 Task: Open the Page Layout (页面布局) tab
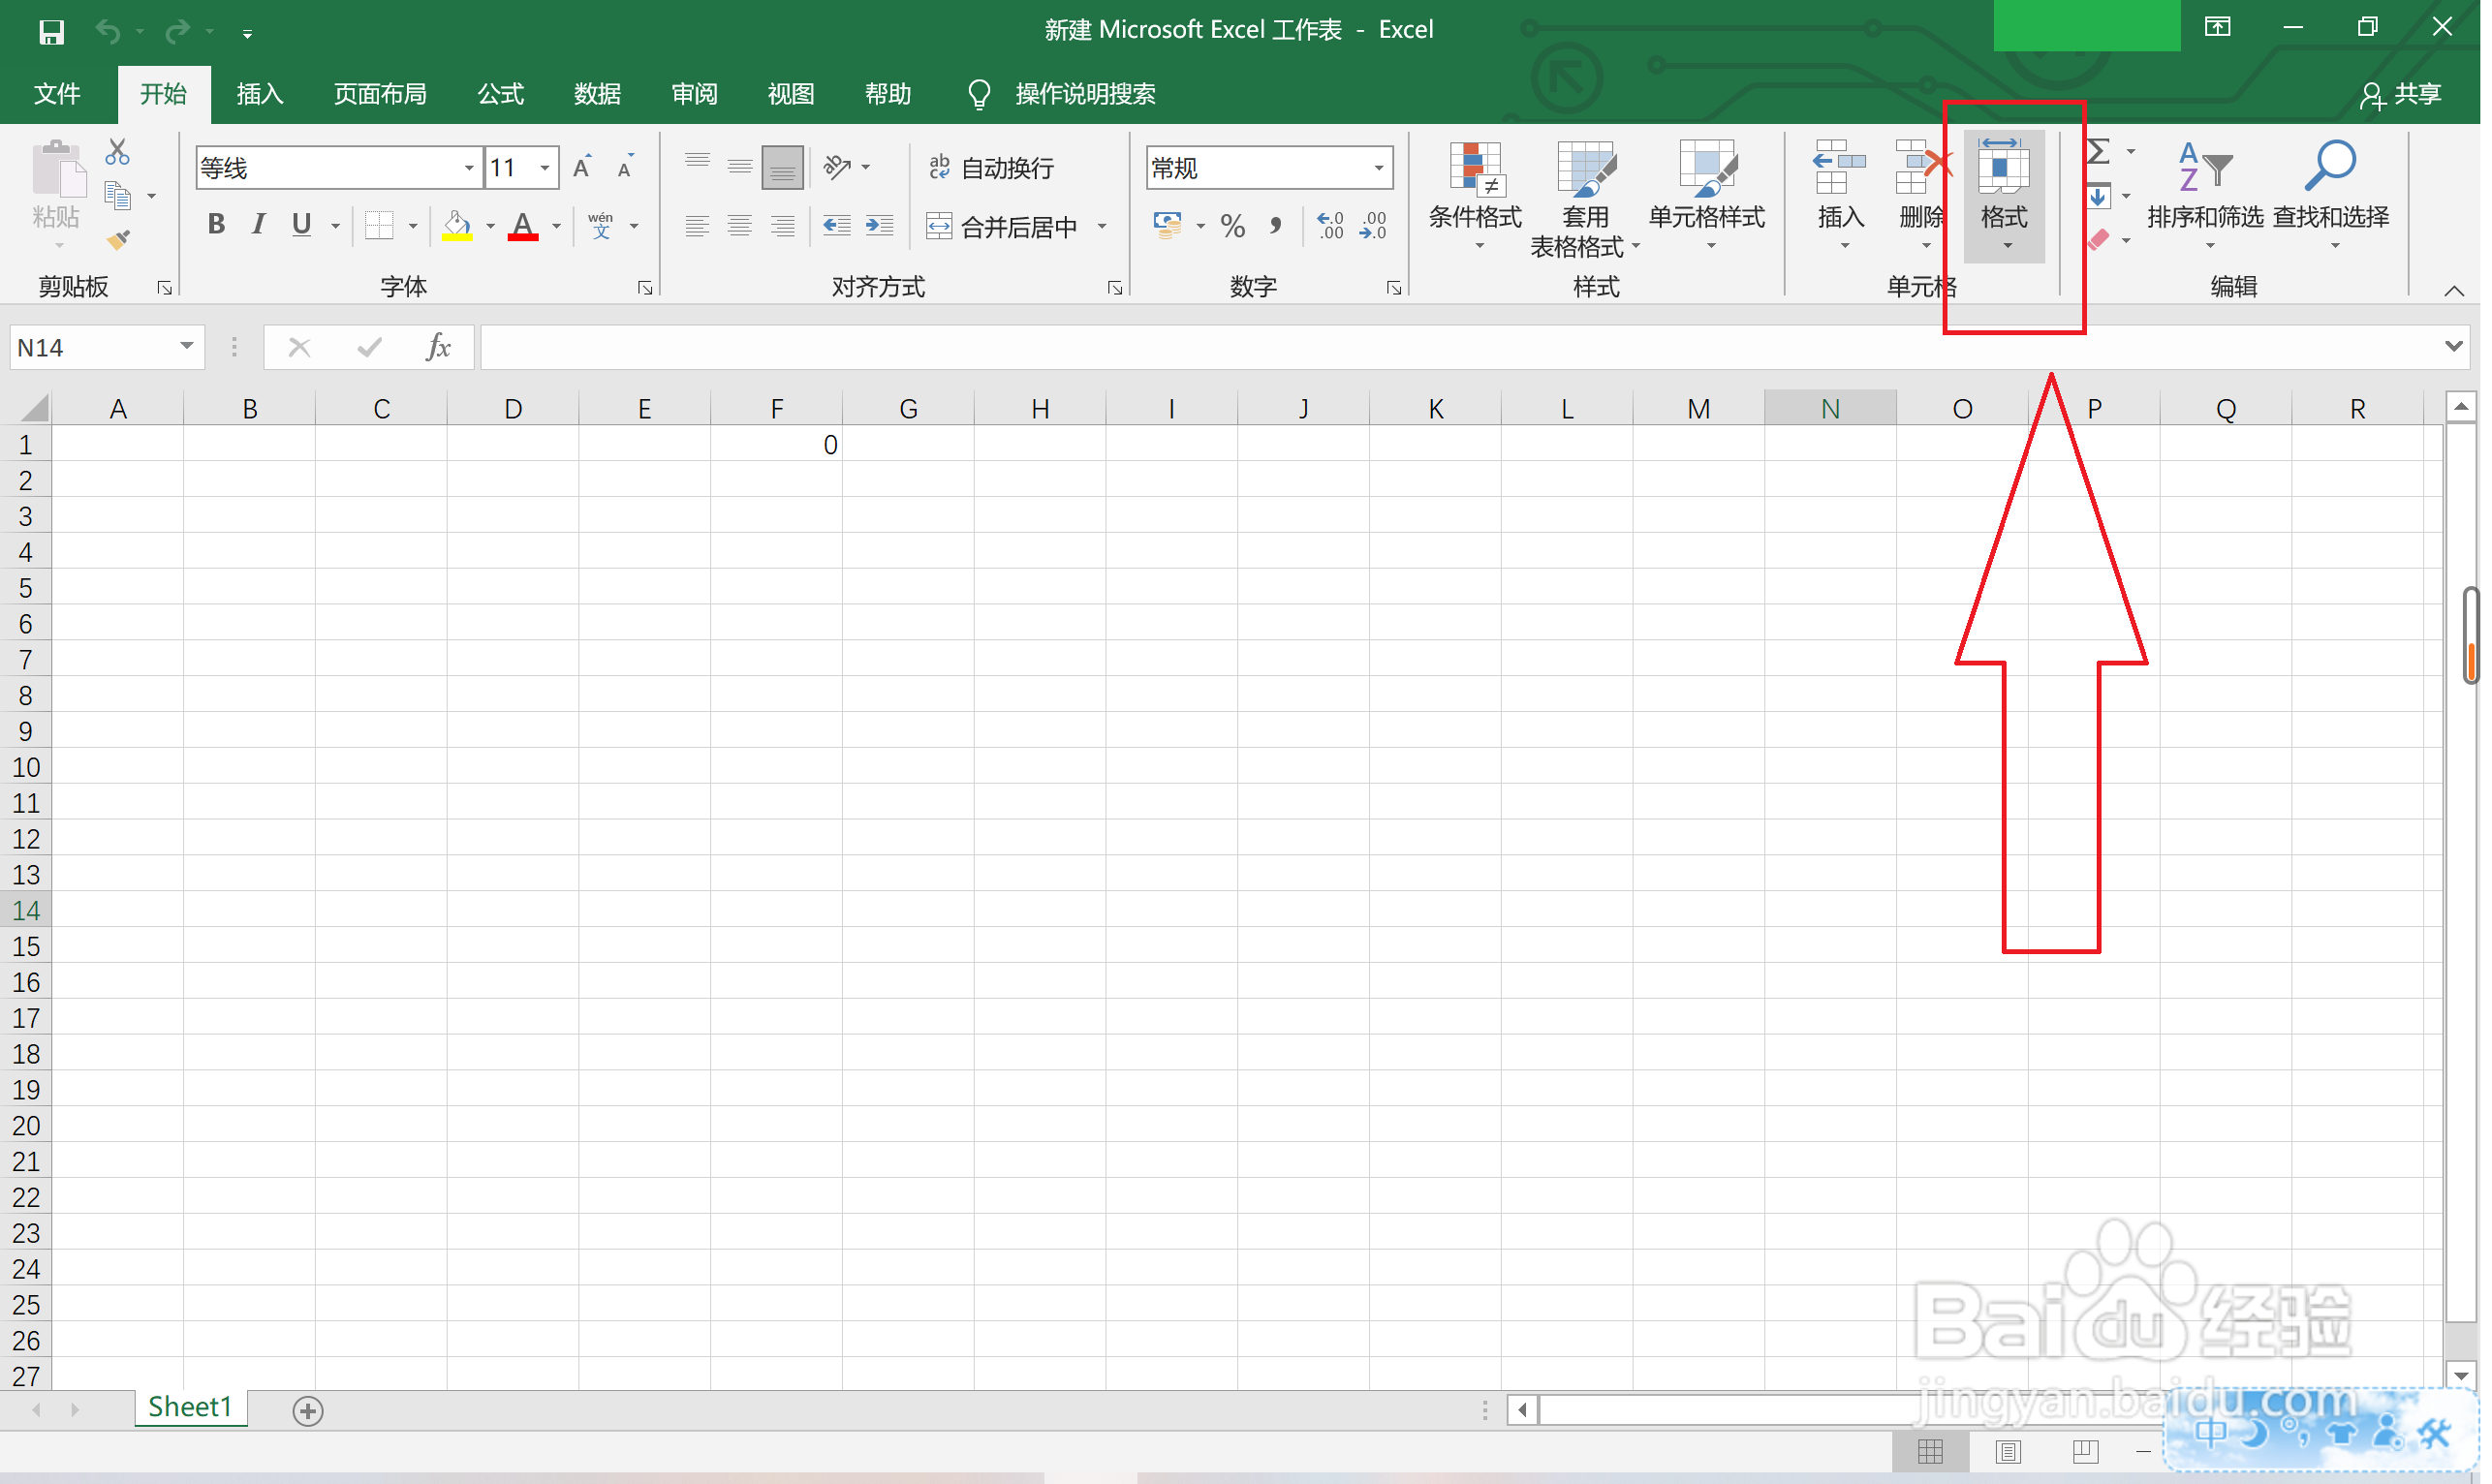[381, 94]
